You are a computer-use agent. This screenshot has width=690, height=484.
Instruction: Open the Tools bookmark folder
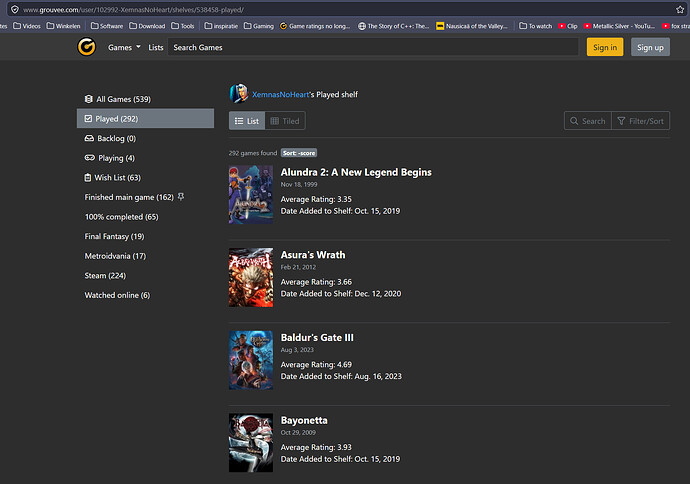pyautogui.click(x=183, y=26)
